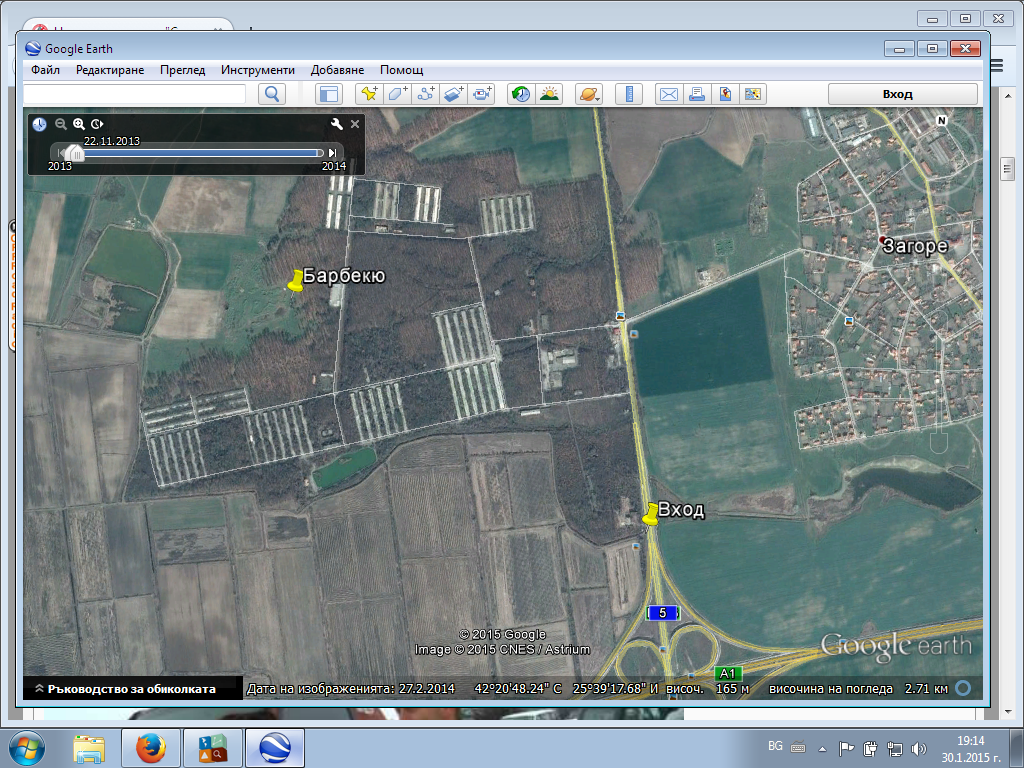Toggle the sidebar panel visibility
1024x768 pixels.
tap(329, 94)
